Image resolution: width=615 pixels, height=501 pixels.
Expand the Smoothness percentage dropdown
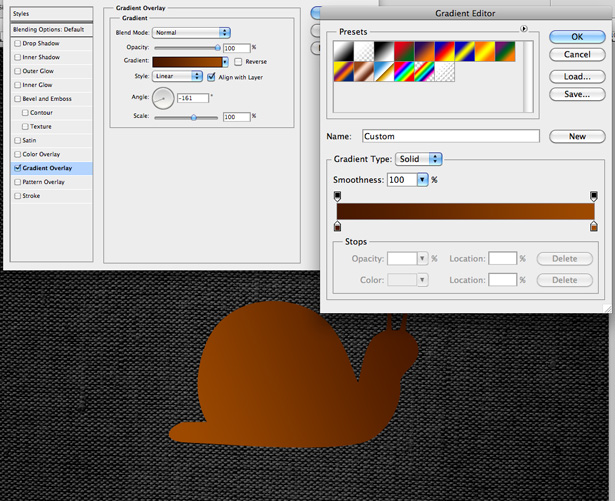422,180
